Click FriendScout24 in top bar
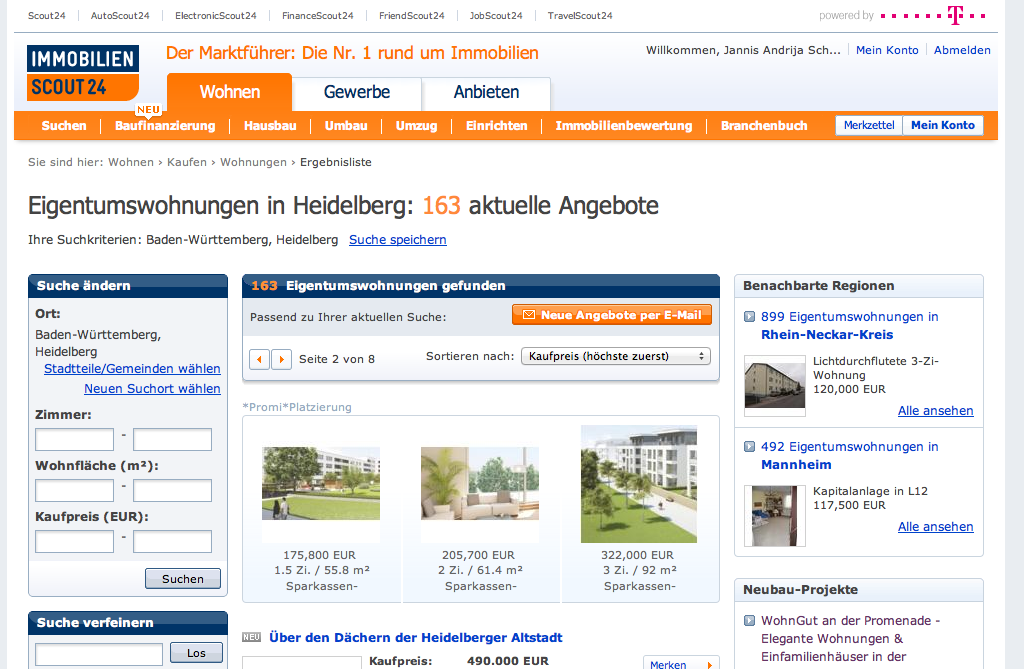This screenshot has width=1024, height=669. [411, 16]
